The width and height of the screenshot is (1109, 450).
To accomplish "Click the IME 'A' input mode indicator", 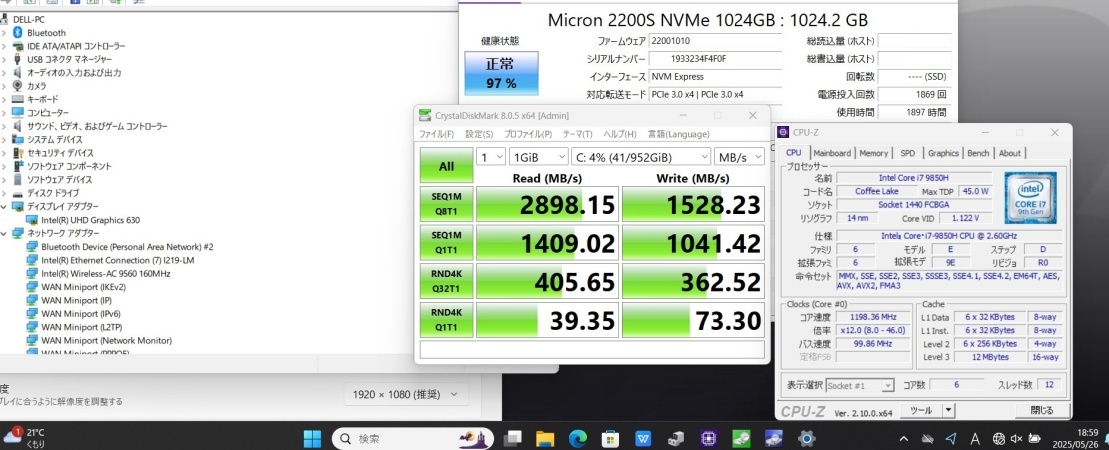I will pos(975,439).
